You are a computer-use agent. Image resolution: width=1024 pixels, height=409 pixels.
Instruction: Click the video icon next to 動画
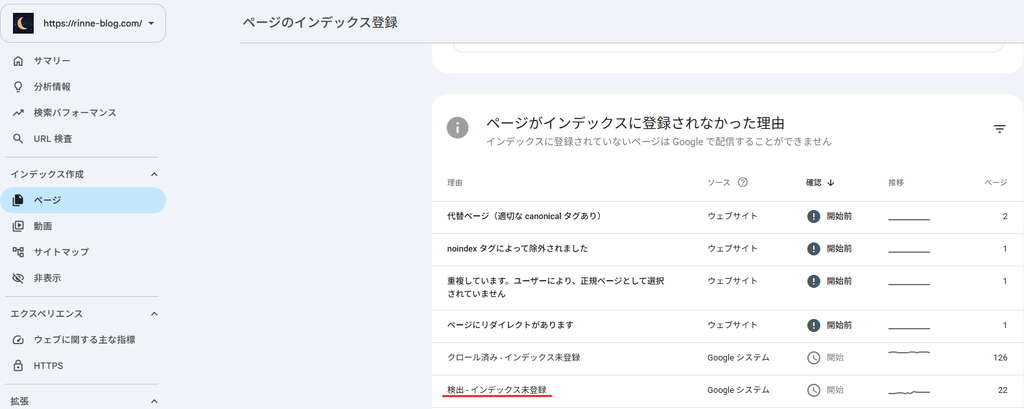click(18, 226)
